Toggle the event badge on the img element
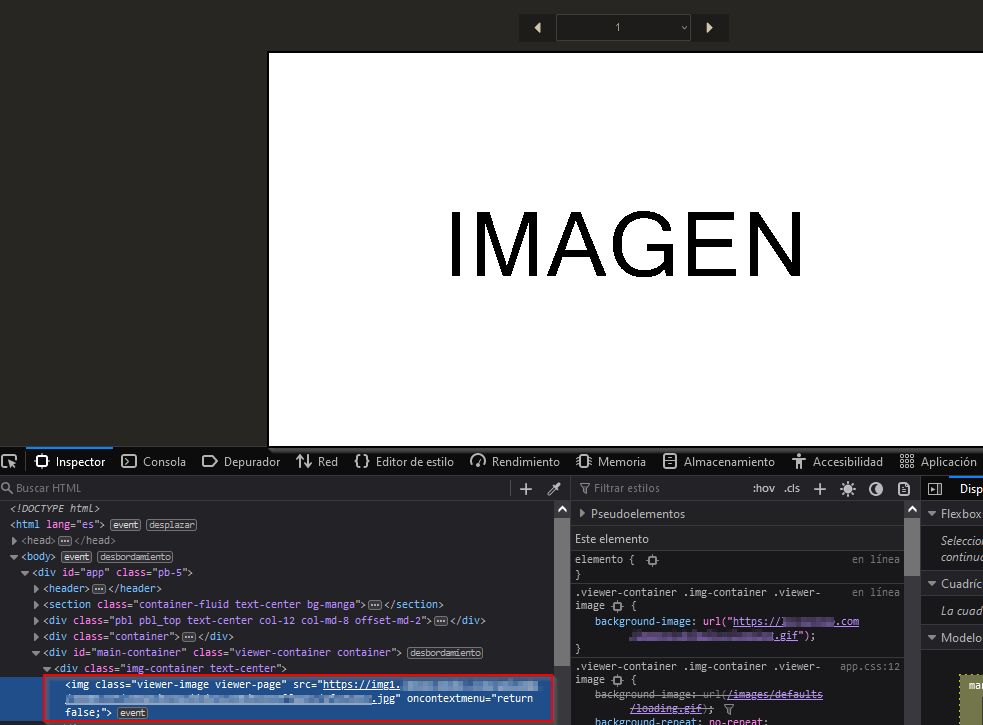This screenshot has height=725, width=983. tap(132, 711)
